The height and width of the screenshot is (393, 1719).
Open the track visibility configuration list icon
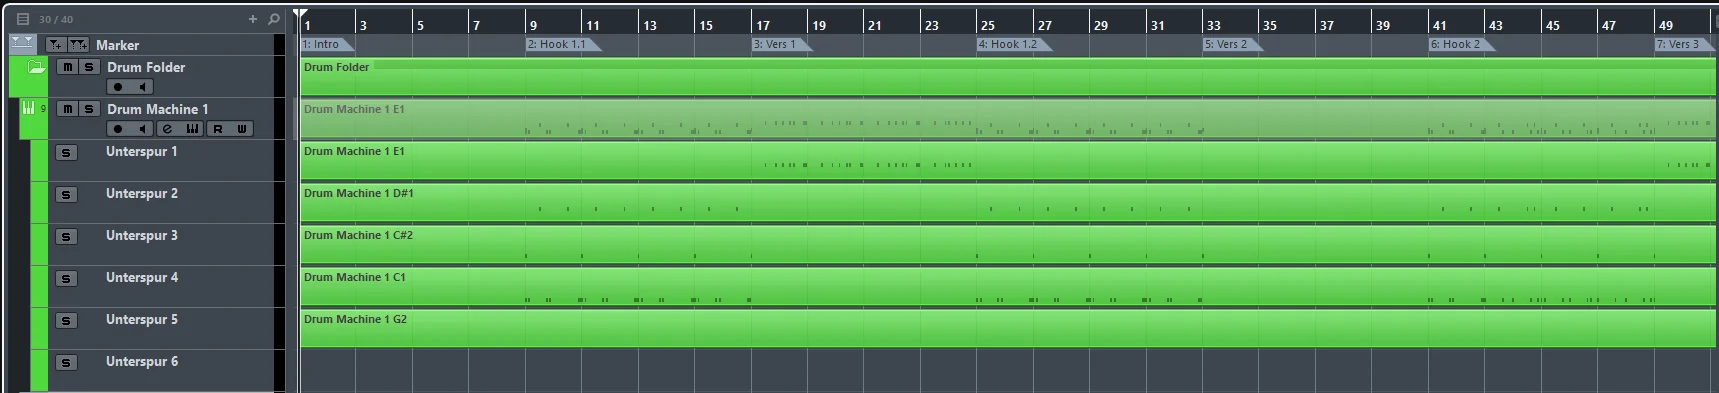coord(22,19)
